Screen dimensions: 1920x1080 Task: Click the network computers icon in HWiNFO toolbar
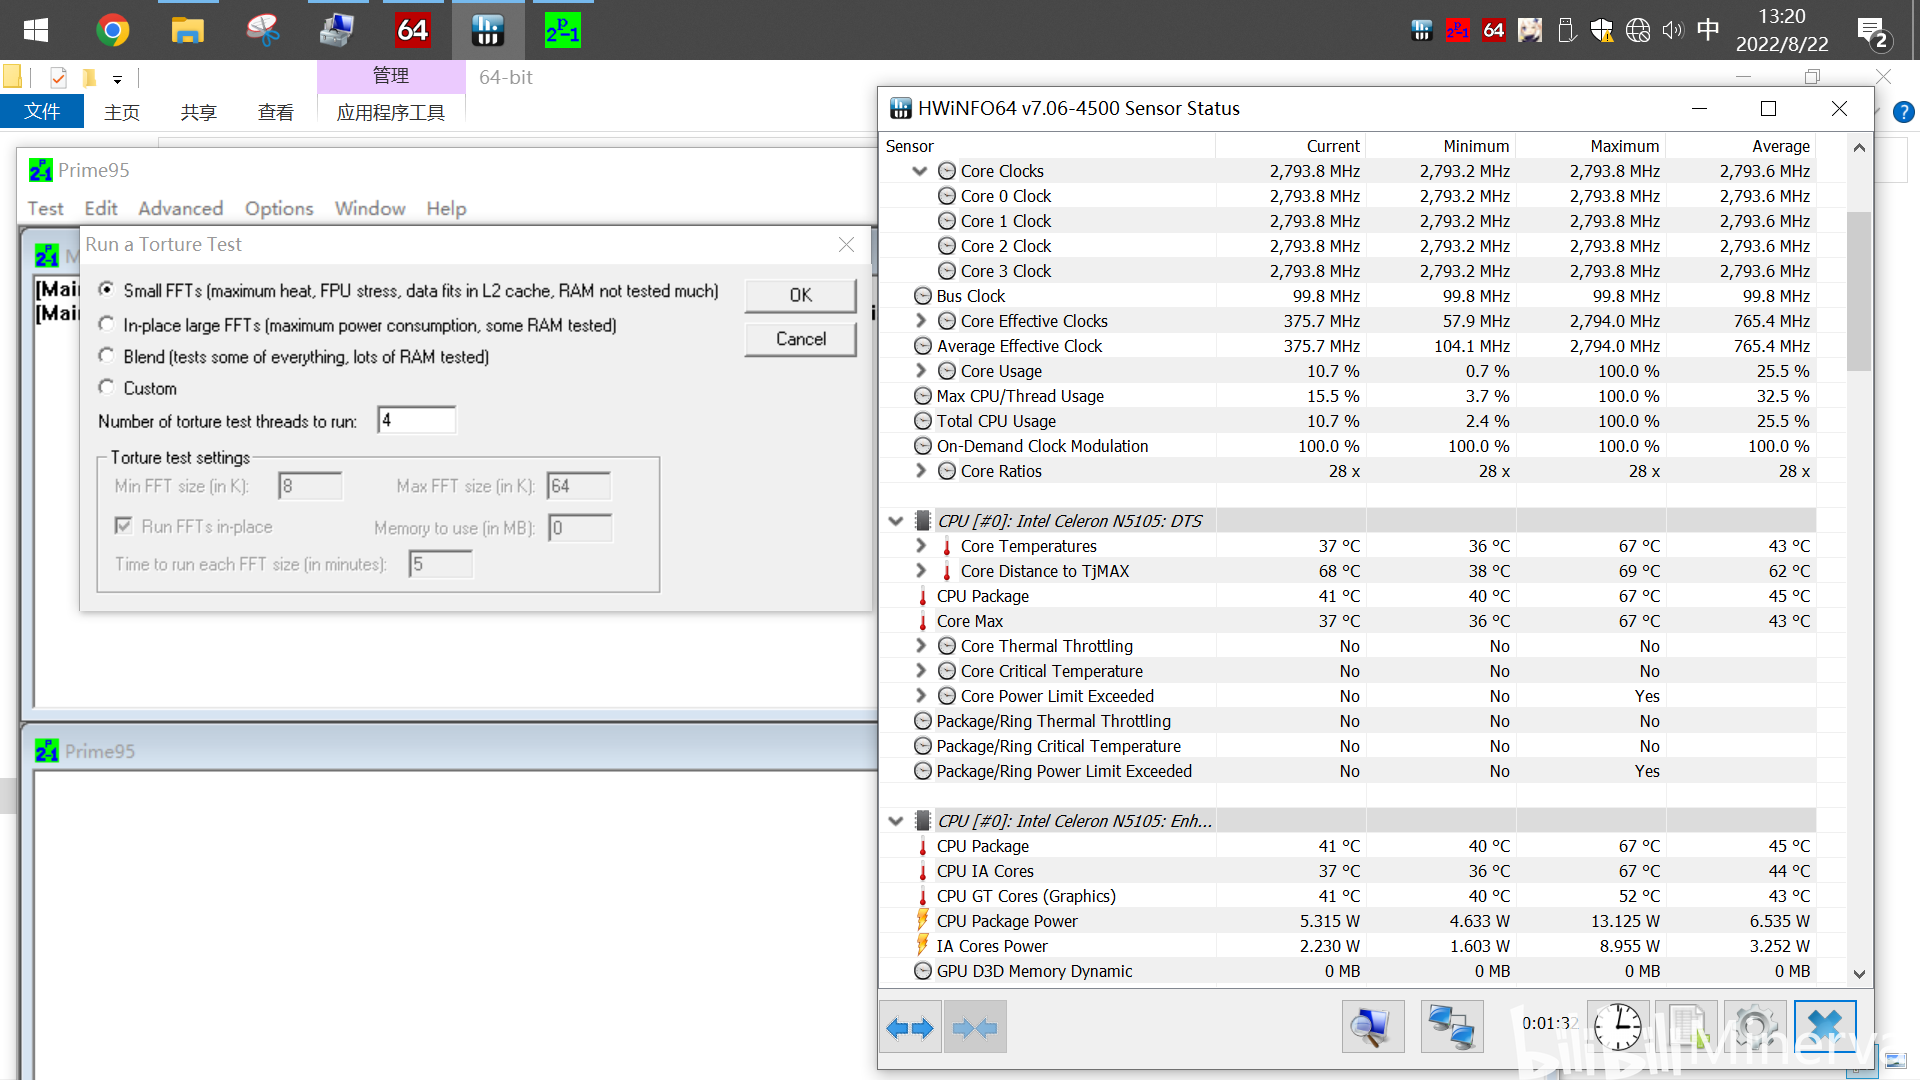(x=1451, y=1027)
